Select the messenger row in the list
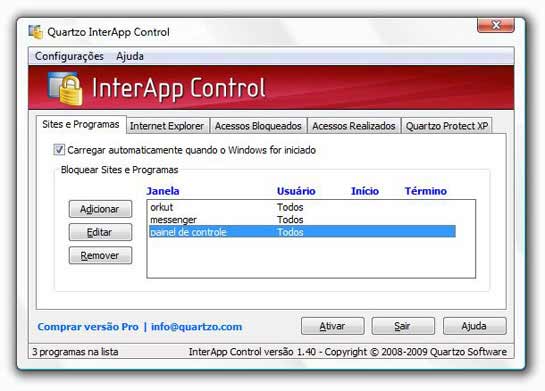 [302, 220]
